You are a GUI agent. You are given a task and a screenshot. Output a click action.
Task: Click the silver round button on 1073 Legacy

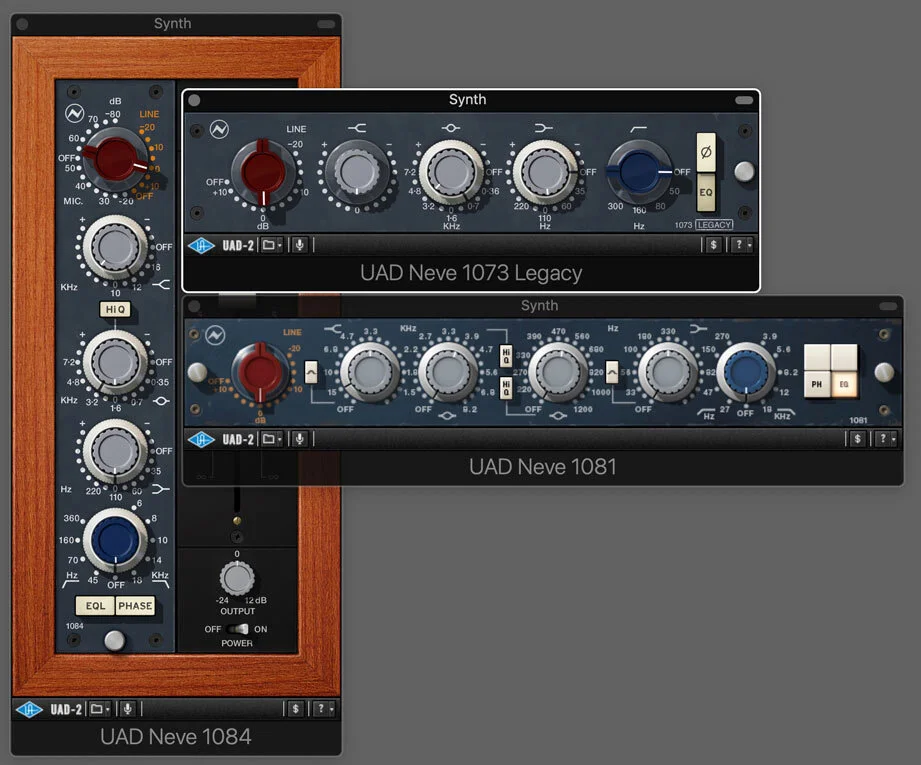point(745,172)
